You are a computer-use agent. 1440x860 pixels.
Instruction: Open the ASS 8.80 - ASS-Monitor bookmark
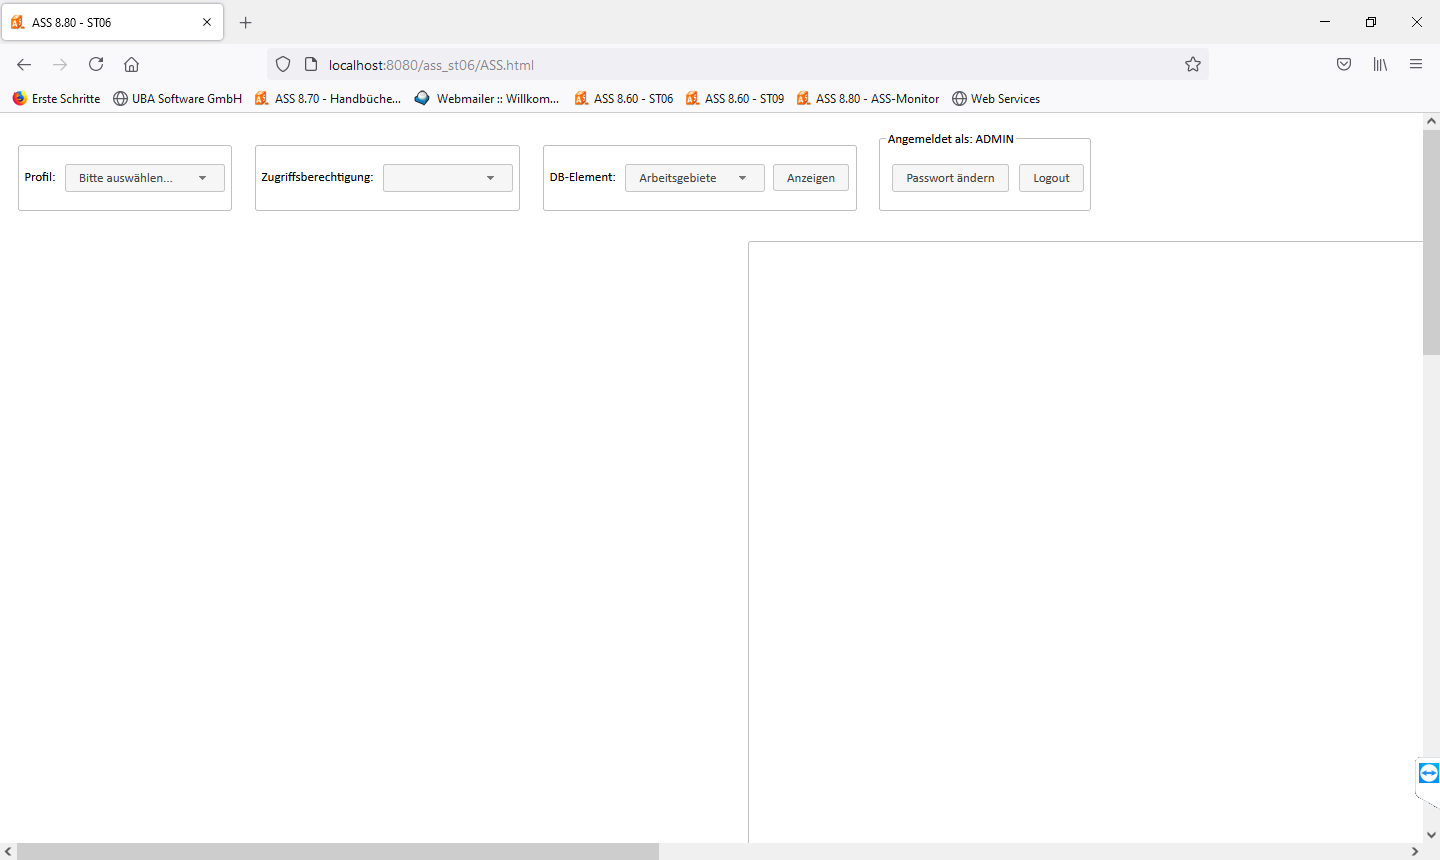[x=868, y=98]
